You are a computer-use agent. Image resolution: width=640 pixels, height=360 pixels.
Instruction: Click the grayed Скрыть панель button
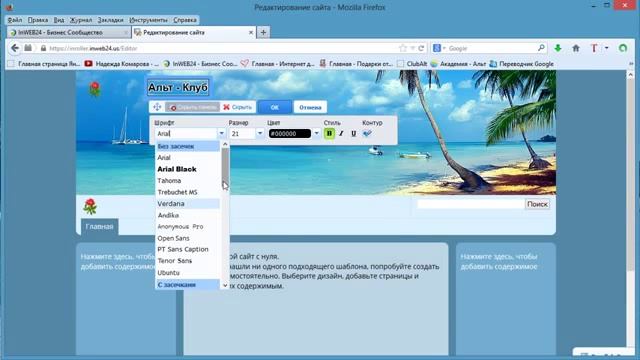tap(192, 107)
